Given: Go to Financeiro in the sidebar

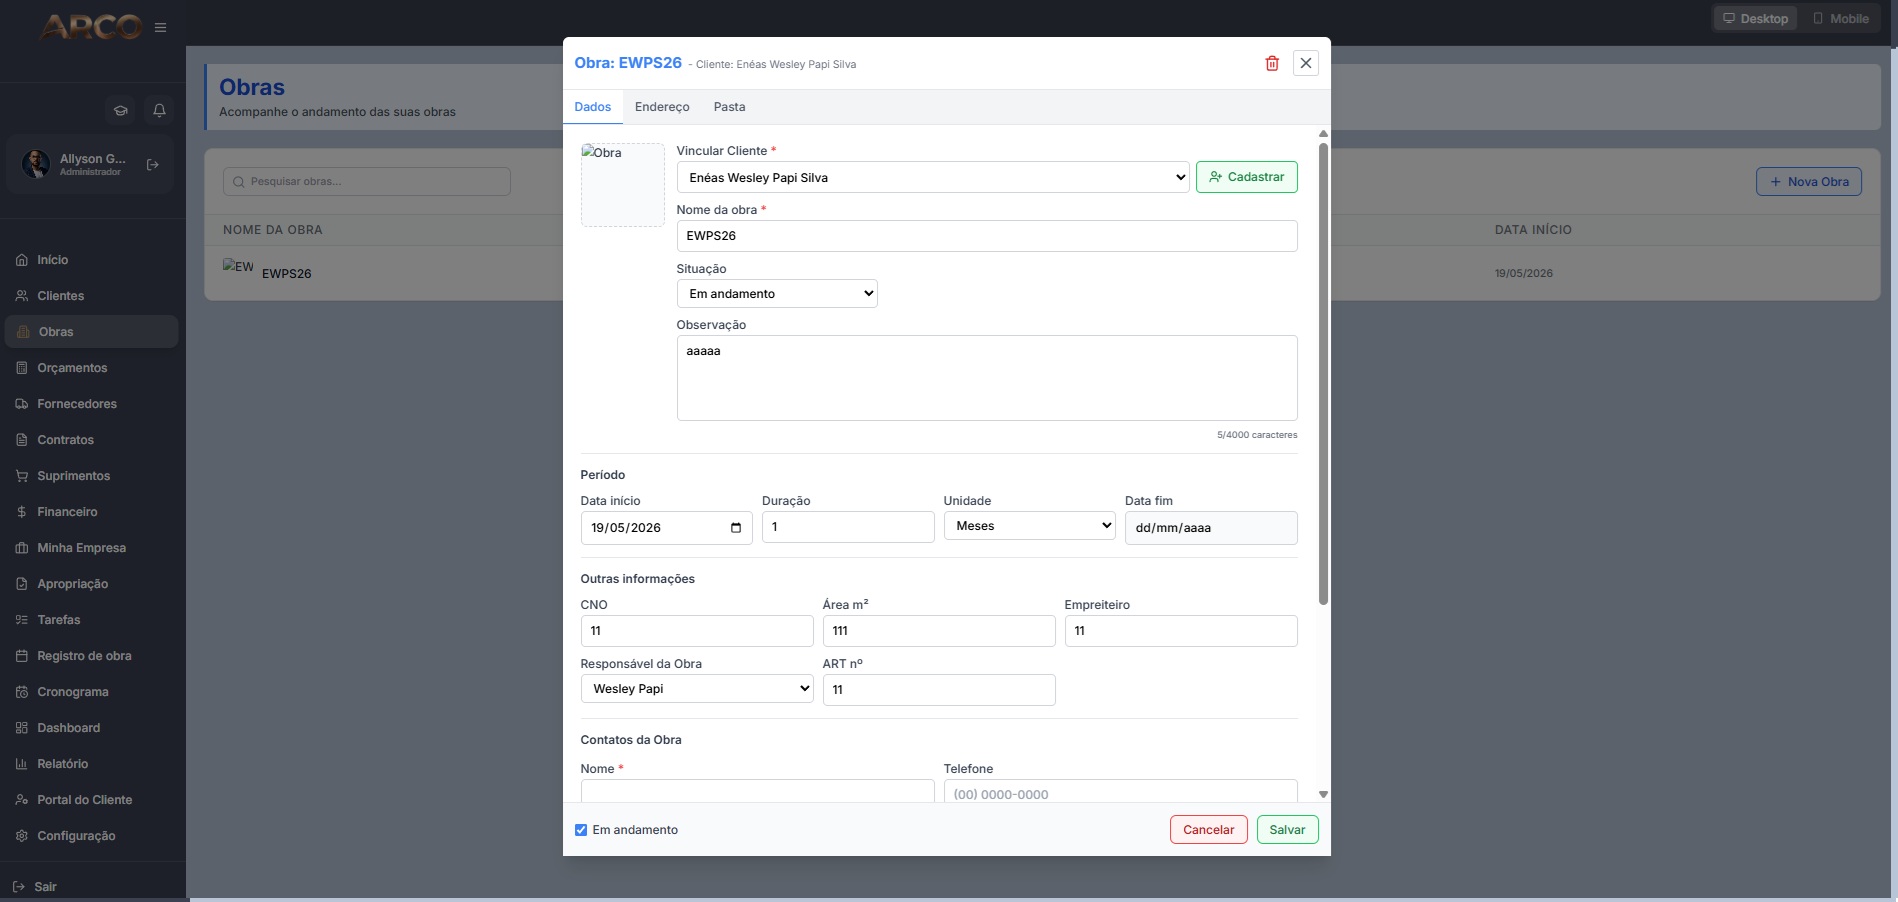Looking at the screenshot, I should click(x=67, y=512).
